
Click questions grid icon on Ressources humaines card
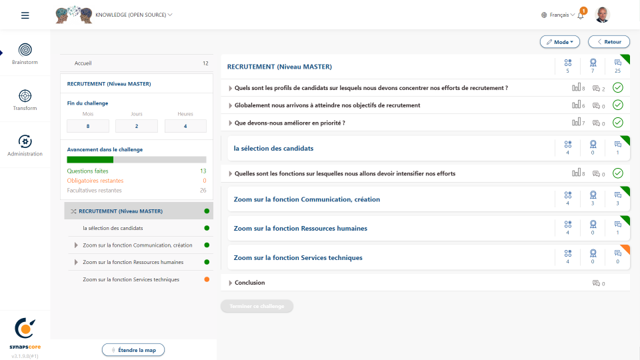568,224
